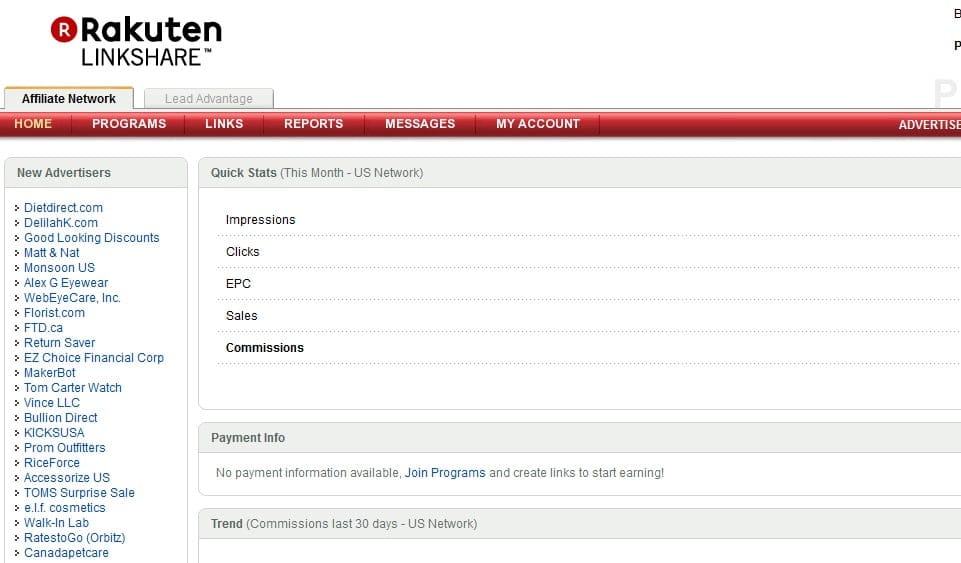Viewport: 961px width, 563px height.
Task: Open the PROGRAMS menu
Action: (129, 124)
